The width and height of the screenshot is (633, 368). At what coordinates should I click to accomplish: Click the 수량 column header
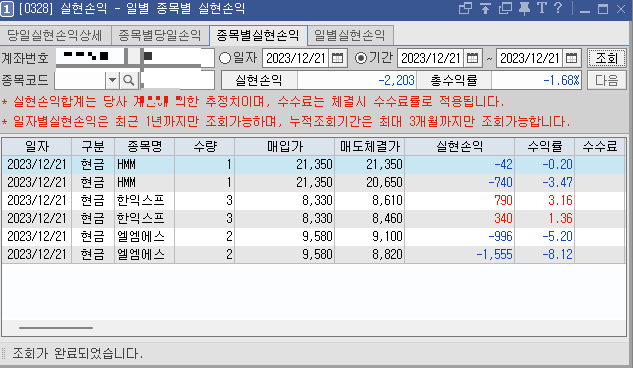coord(205,146)
